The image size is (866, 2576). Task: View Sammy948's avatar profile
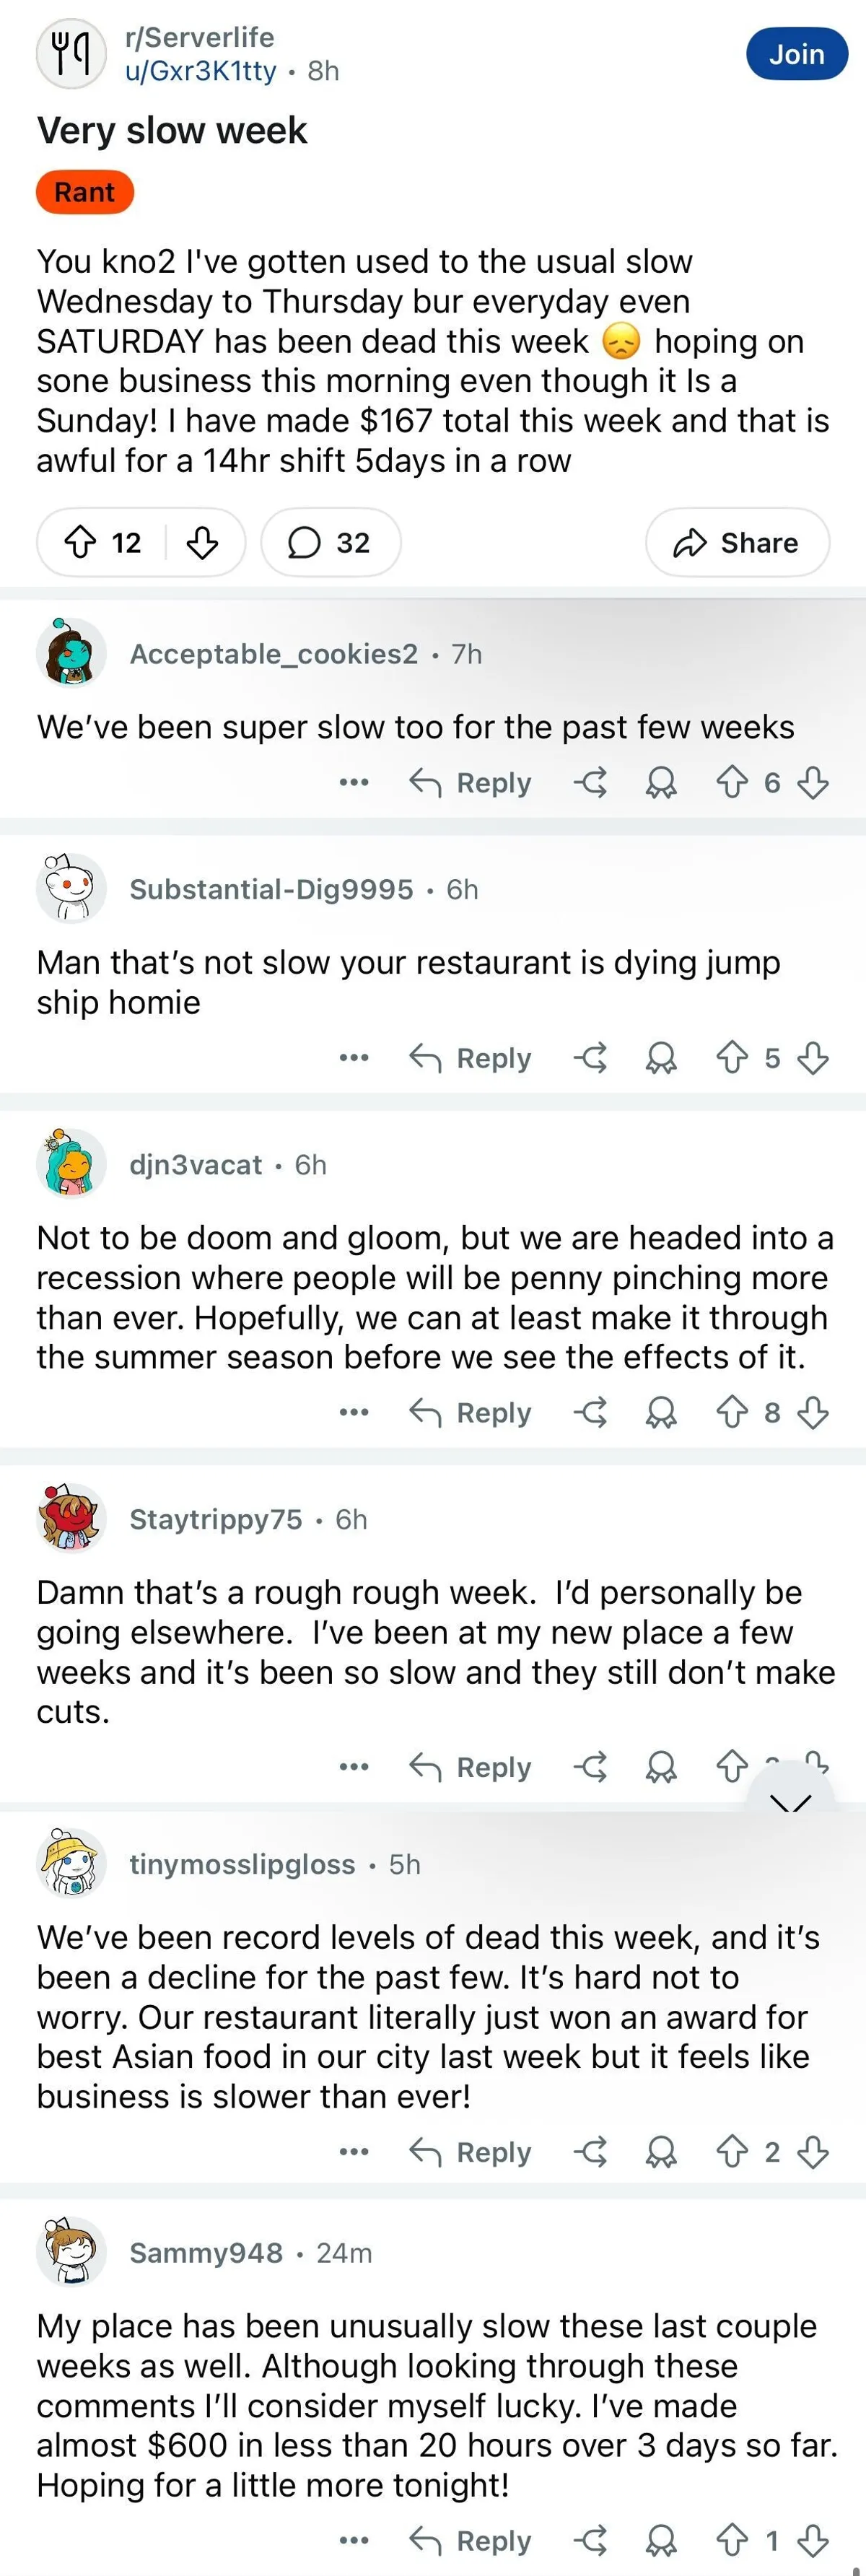pyautogui.click(x=70, y=2252)
